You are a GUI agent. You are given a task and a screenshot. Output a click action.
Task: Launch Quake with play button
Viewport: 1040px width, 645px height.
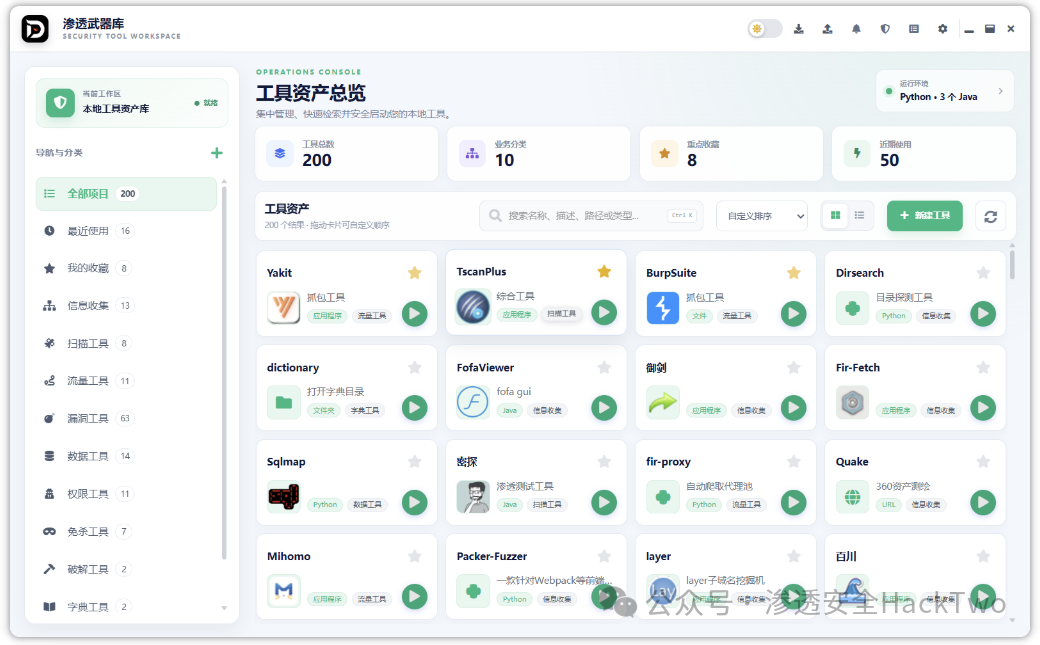point(984,502)
